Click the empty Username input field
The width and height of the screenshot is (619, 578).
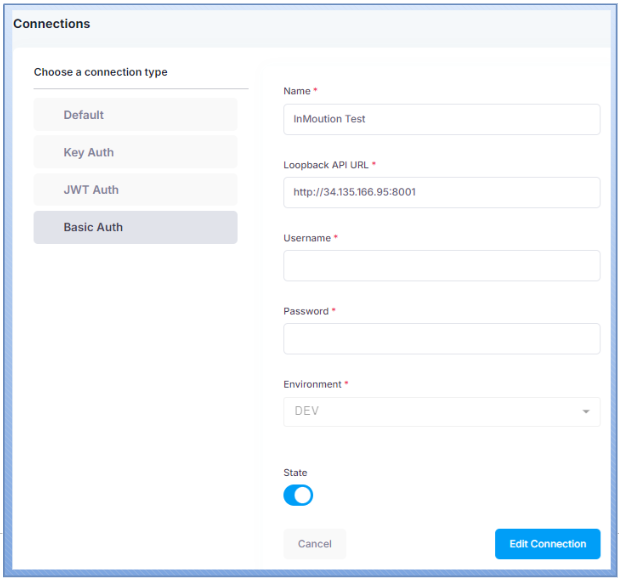pyautogui.click(x=441, y=265)
